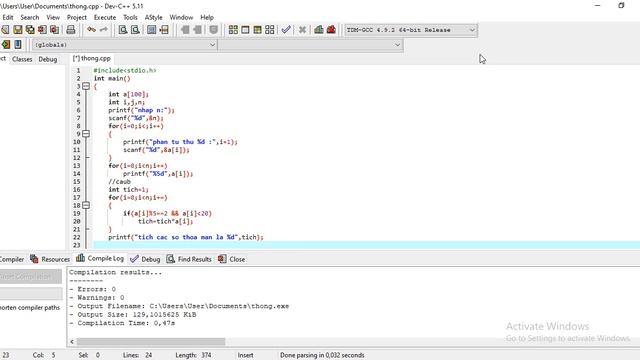Click the Find toolbar icon

click(122, 30)
